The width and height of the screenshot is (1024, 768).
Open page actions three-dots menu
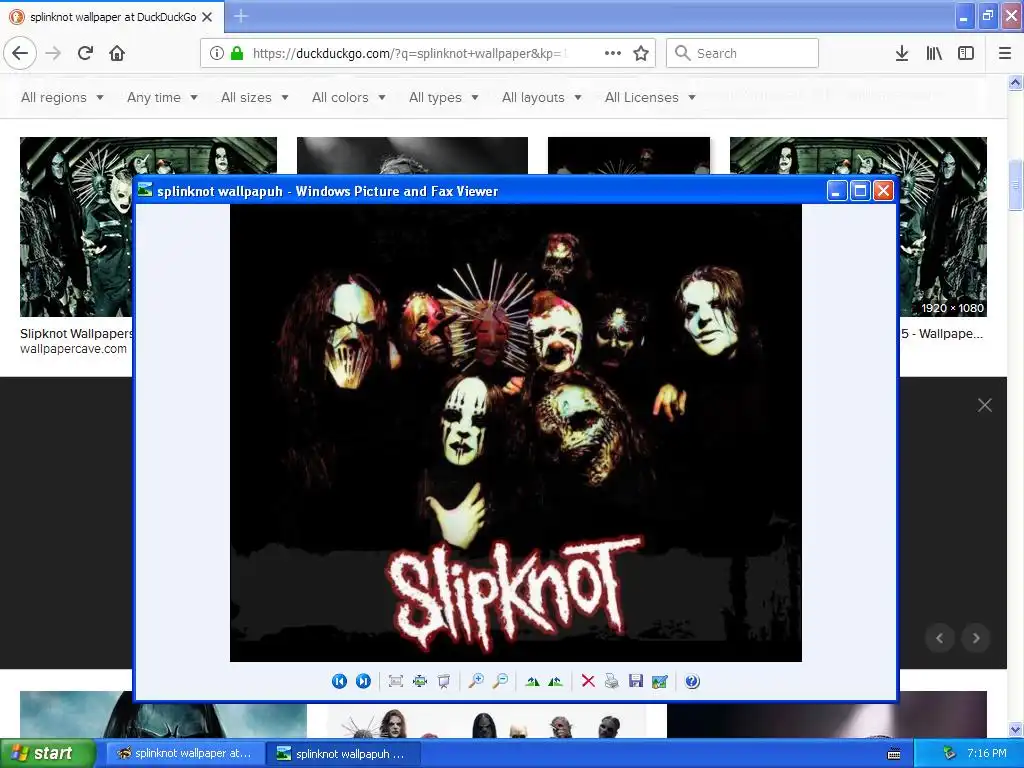613,53
